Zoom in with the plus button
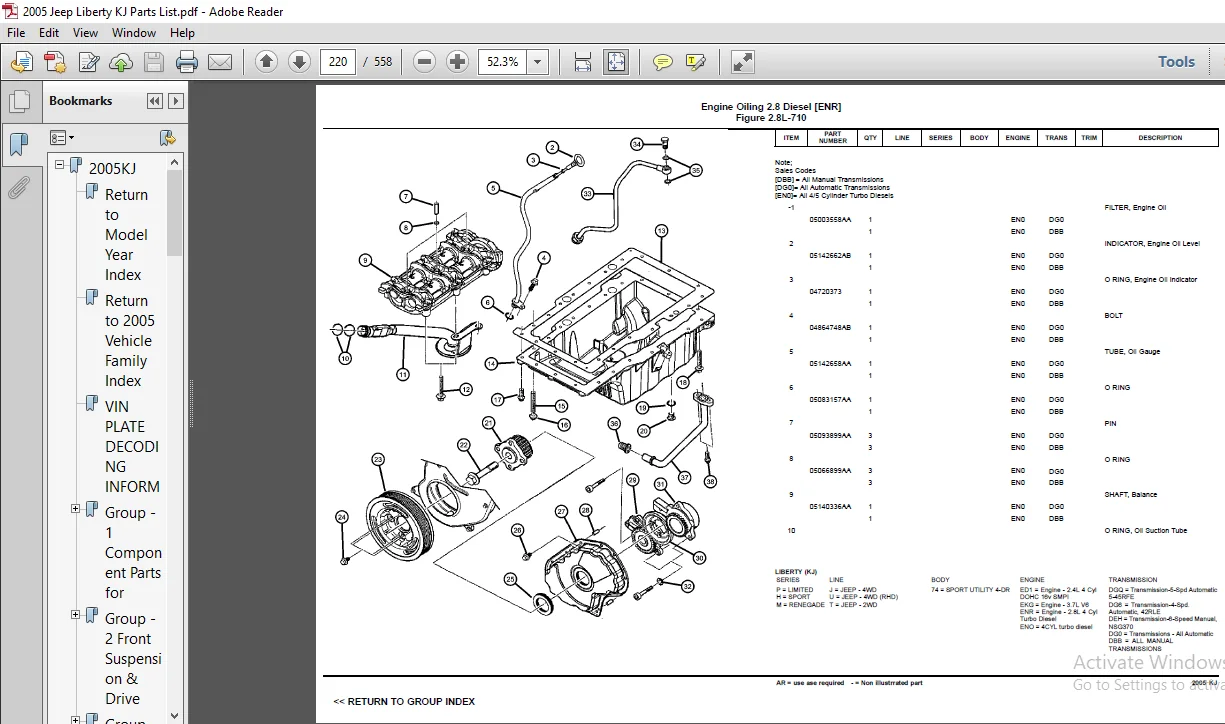The width and height of the screenshot is (1225, 724). (x=457, y=62)
